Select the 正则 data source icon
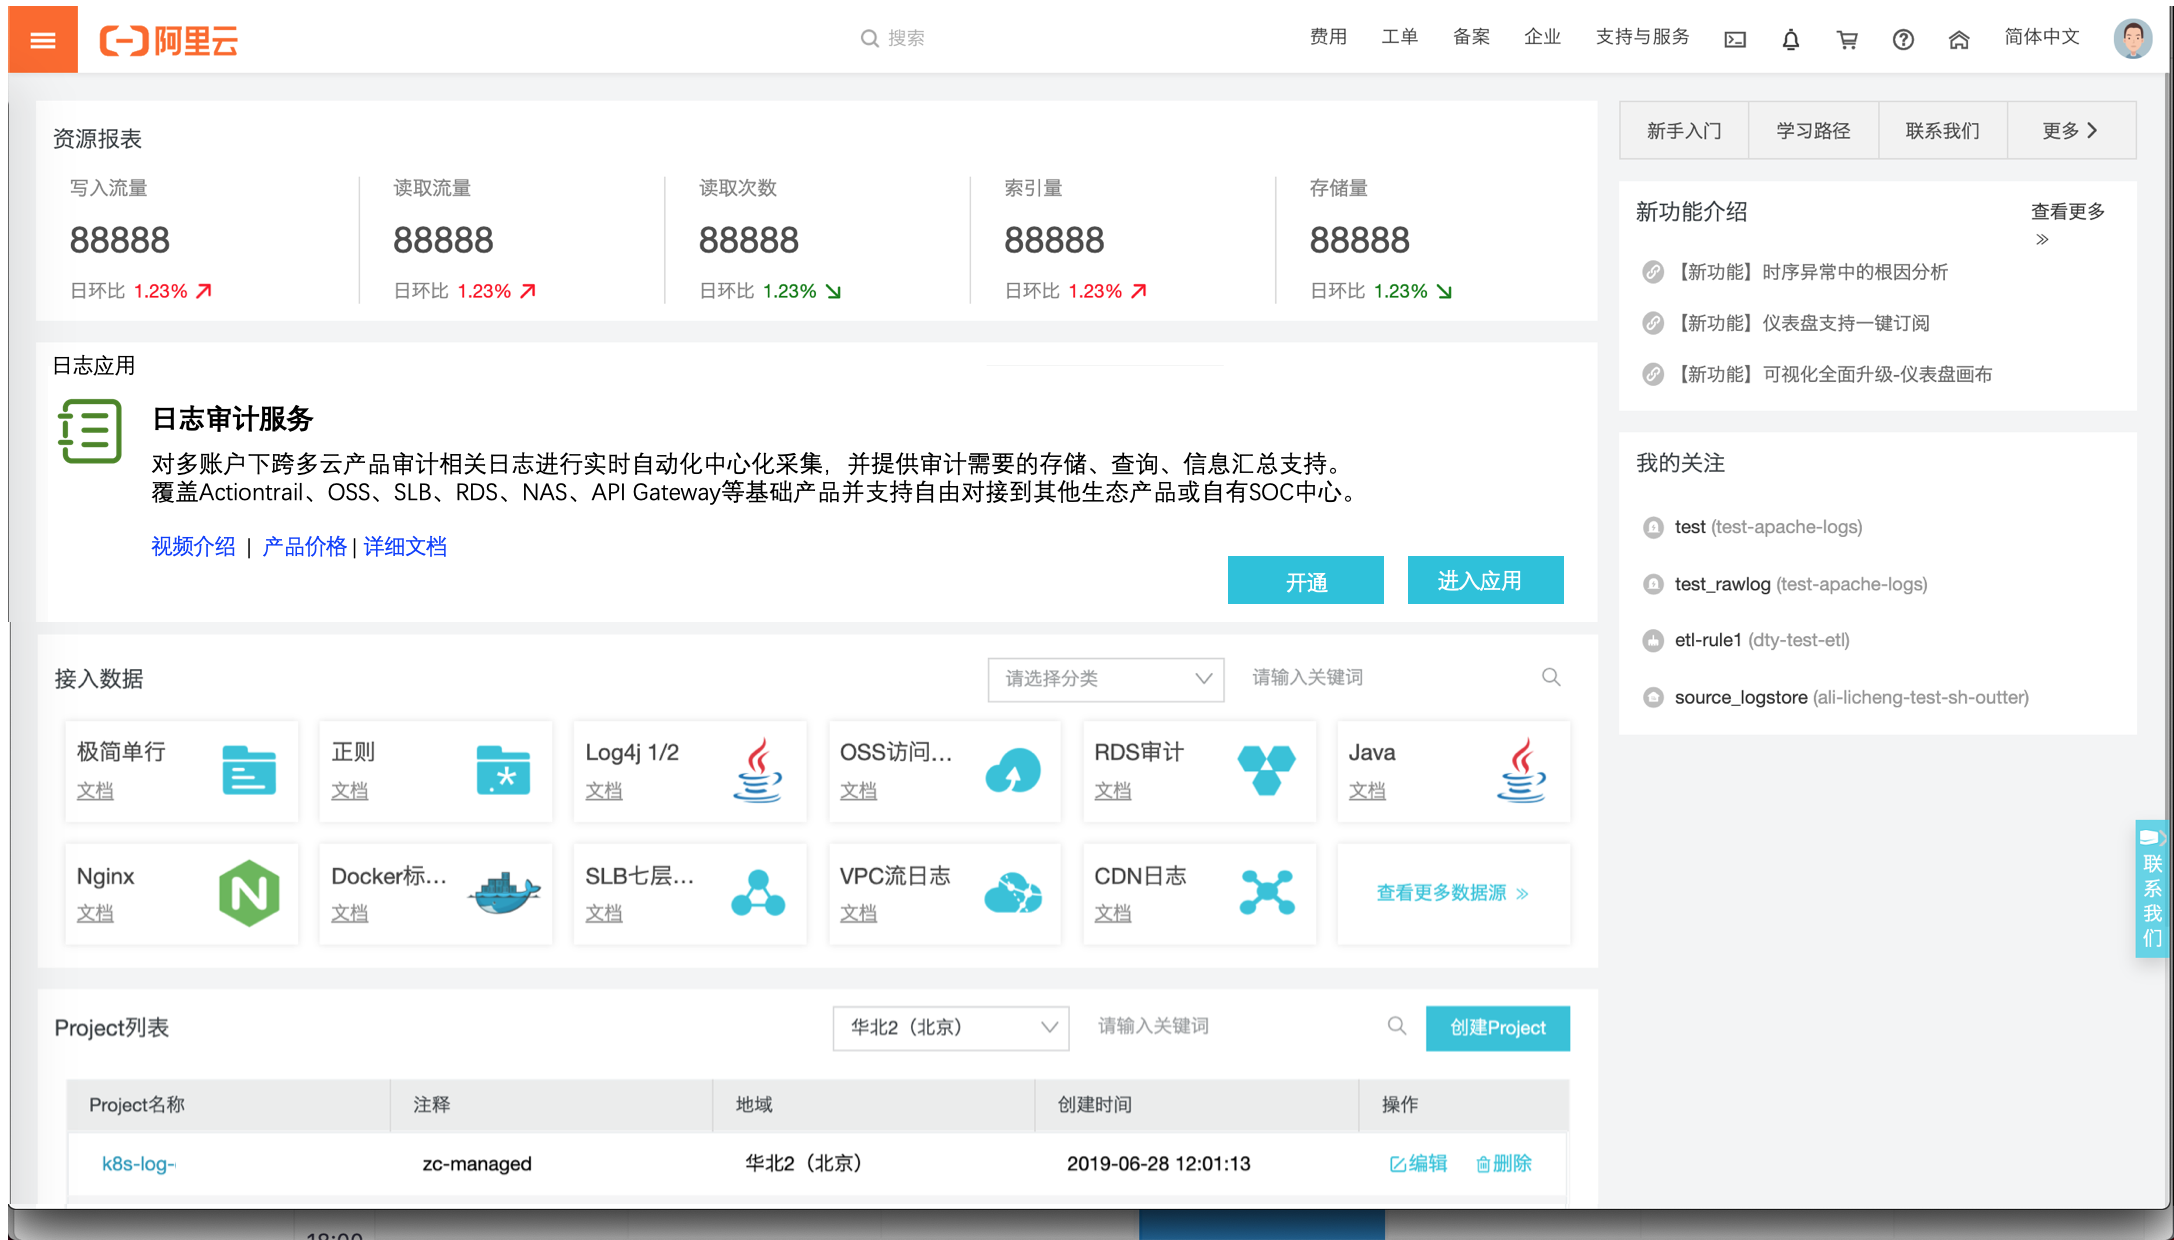 (x=503, y=770)
